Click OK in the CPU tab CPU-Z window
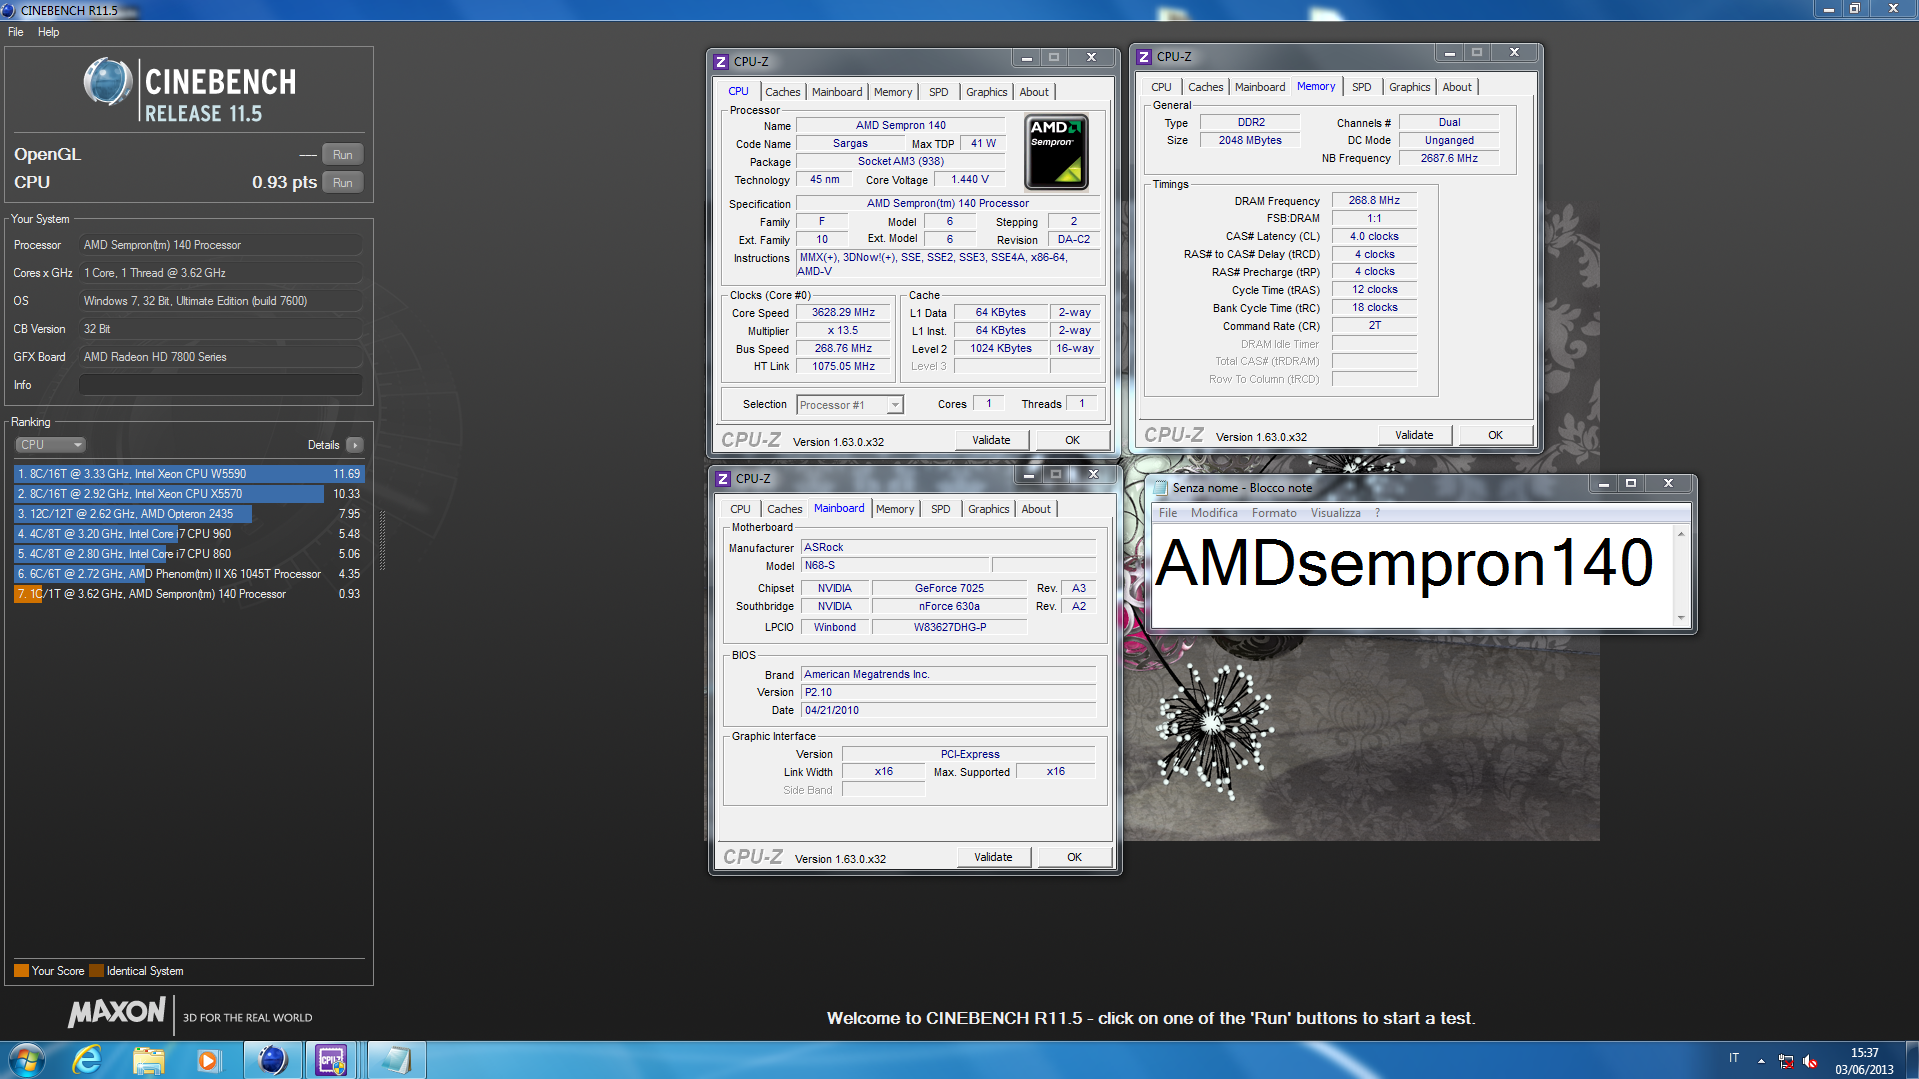The image size is (1919, 1079). pos(1072,440)
